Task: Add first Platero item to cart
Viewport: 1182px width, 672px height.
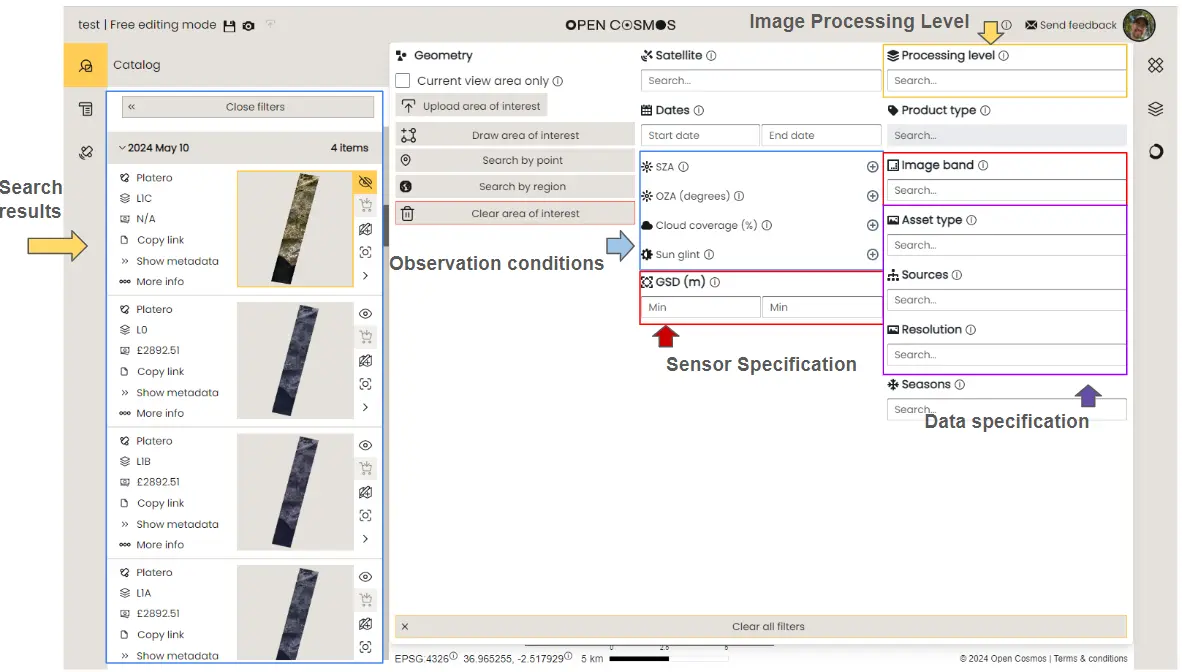Action: point(365,206)
